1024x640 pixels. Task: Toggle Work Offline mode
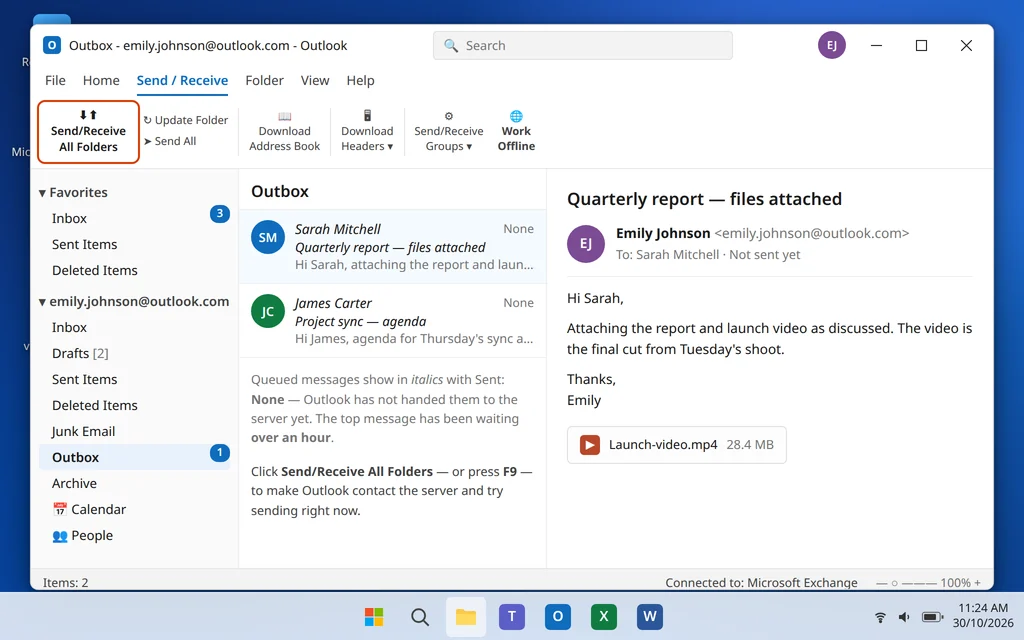point(516,131)
